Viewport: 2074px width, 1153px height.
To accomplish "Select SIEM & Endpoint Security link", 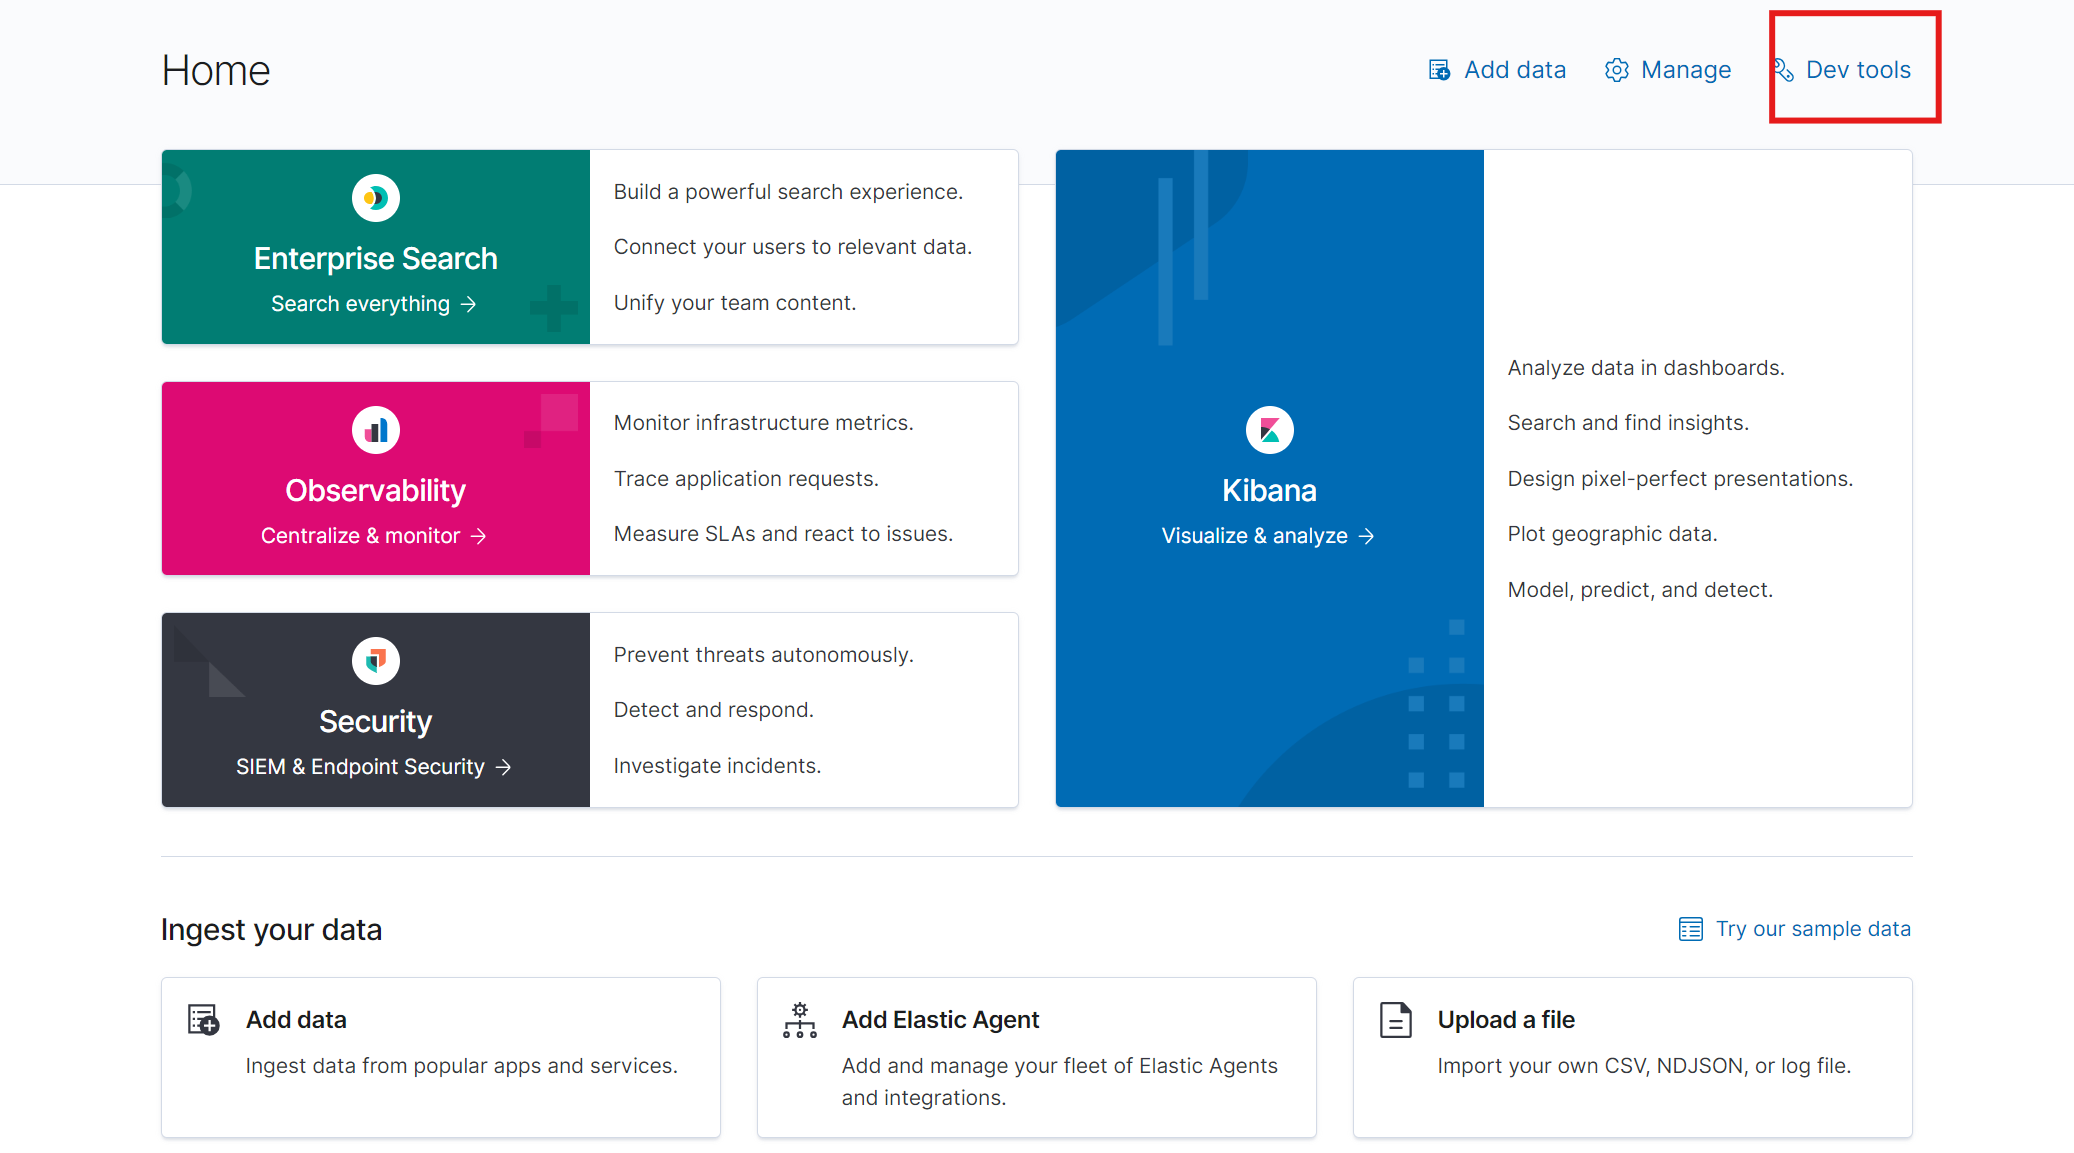I will 361,767.
